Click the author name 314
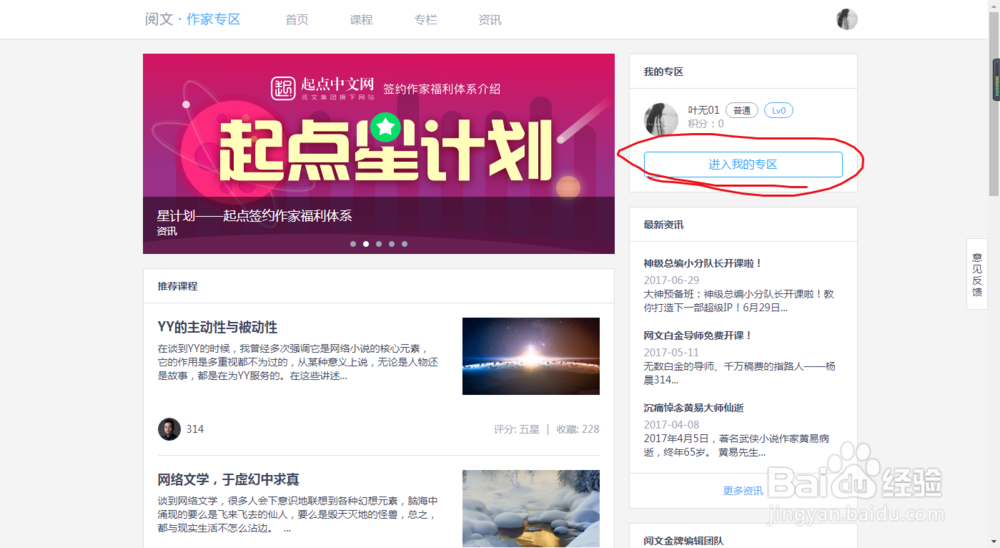 (195, 429)
